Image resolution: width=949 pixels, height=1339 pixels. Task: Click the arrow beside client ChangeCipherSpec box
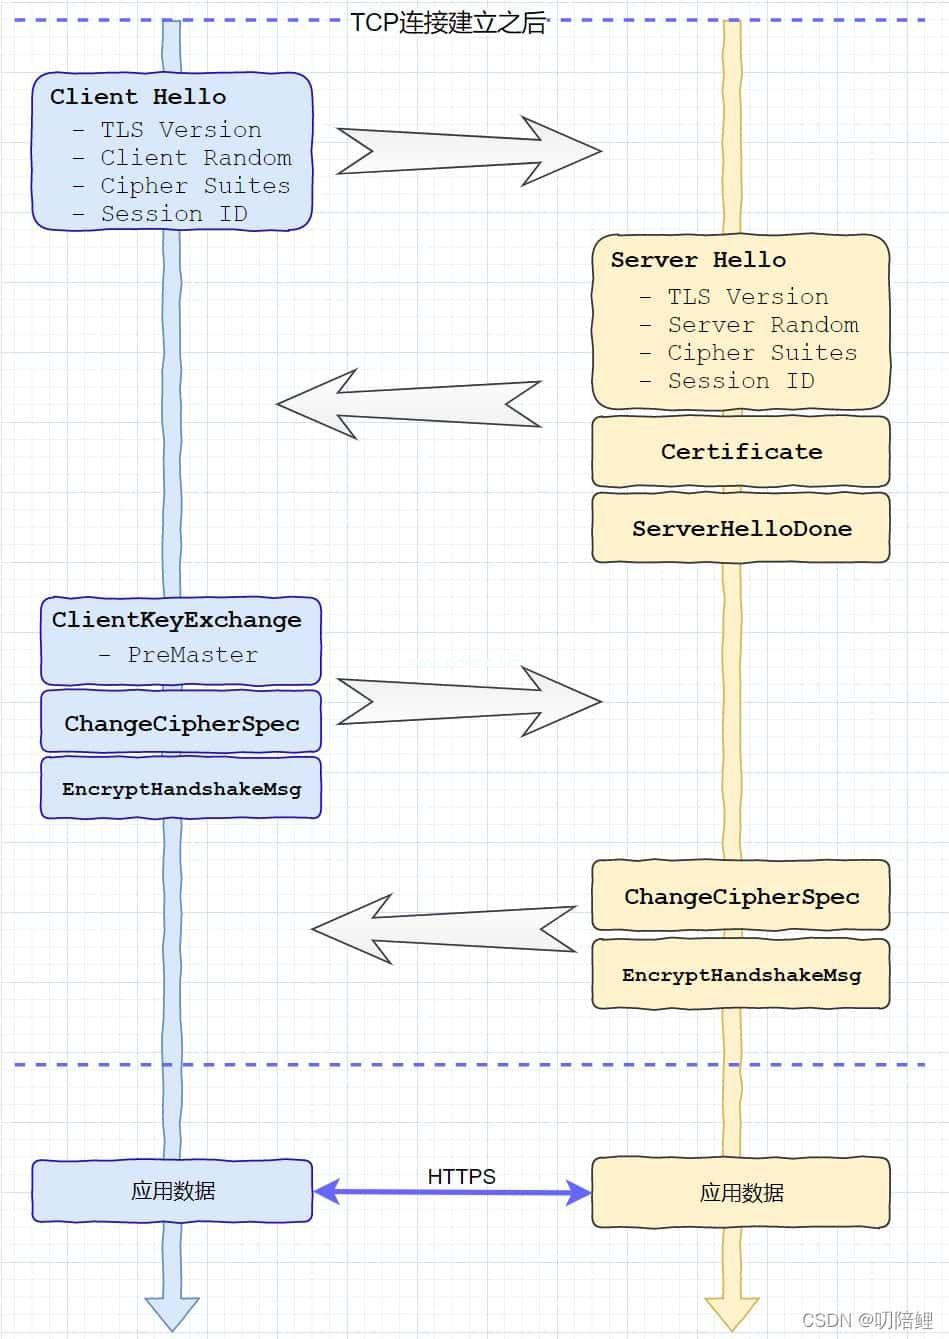(x=468, y=702)
